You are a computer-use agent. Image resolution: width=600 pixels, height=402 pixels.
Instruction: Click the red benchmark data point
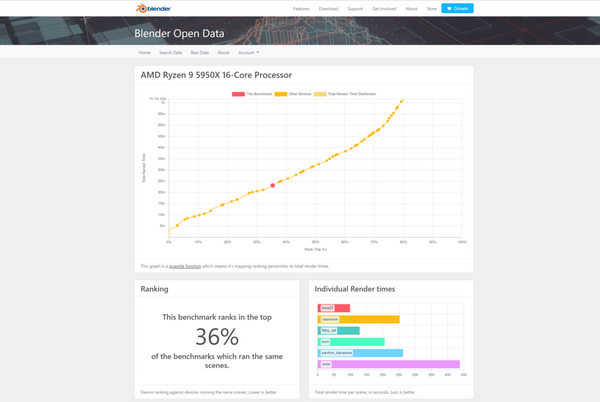tap(273, 185)
